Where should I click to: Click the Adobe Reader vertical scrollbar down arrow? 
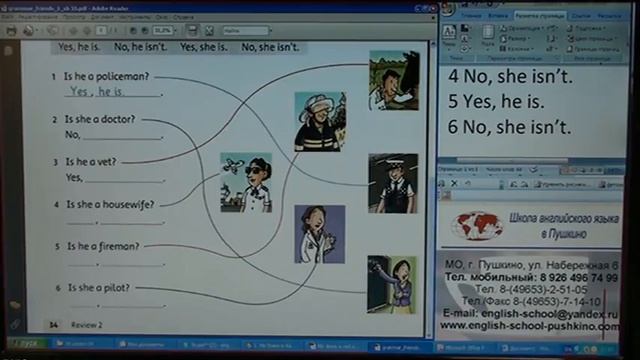[429, 335]
